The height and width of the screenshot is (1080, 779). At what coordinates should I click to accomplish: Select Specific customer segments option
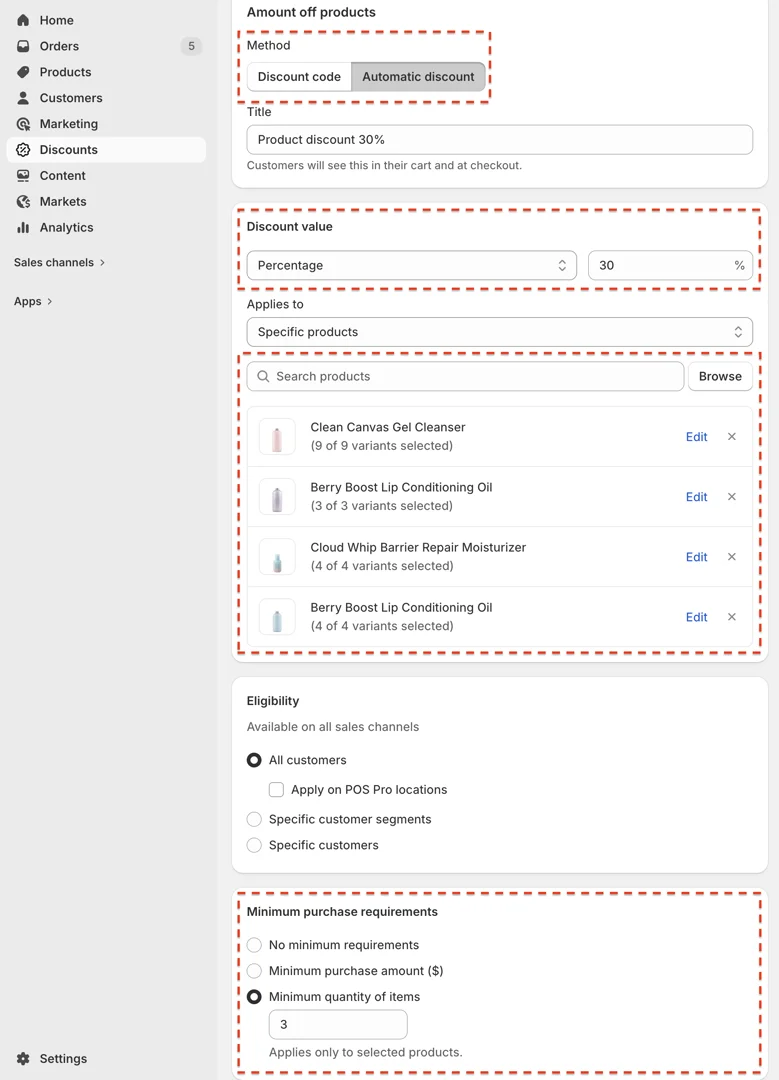tap(254, 820)
